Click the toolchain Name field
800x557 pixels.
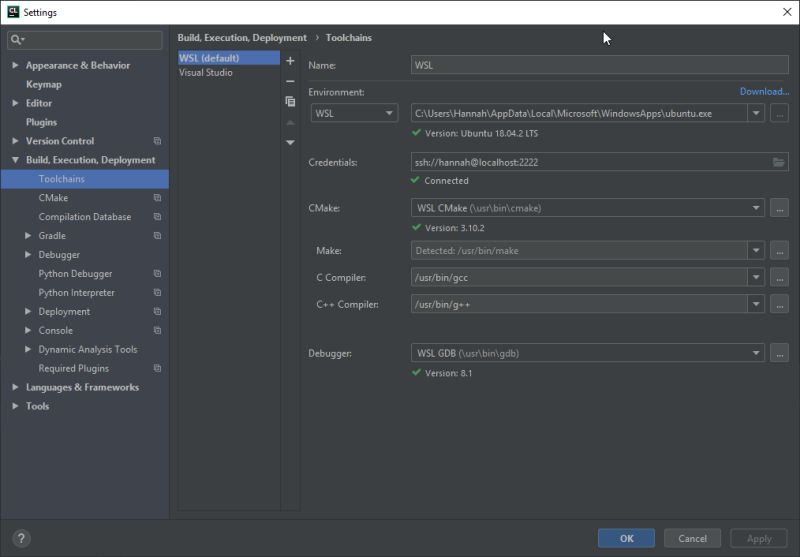coord(599,65)
